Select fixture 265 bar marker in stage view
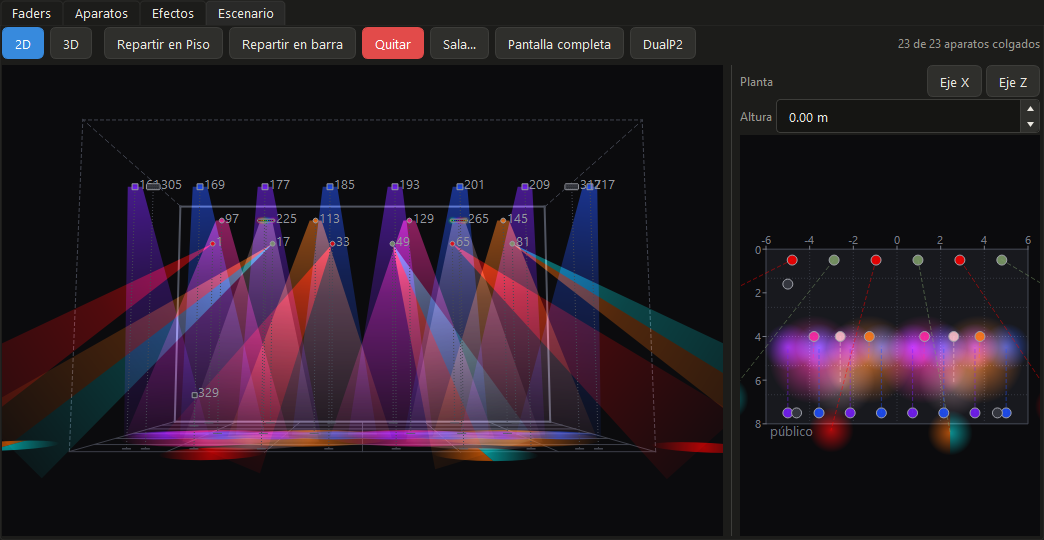This screenshot has height=540, width=1044. point(459,220)
